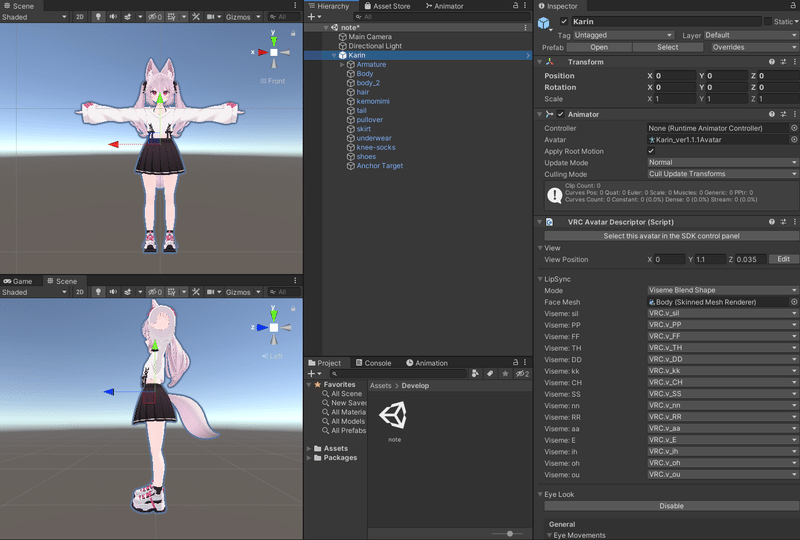Select the Hierarchy tab
The width and height of the screenshot is (800, 540).
pyautogui.click(x=329, y=6)
